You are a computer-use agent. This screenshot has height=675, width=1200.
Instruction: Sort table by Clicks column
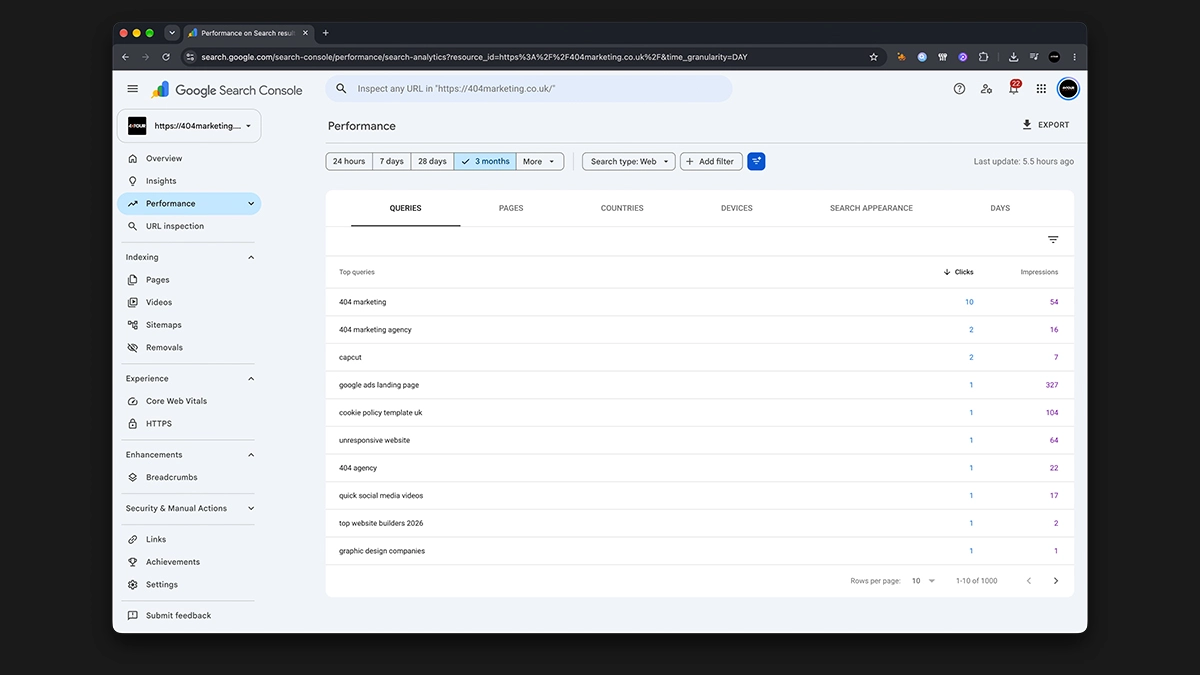coord(958,272)
